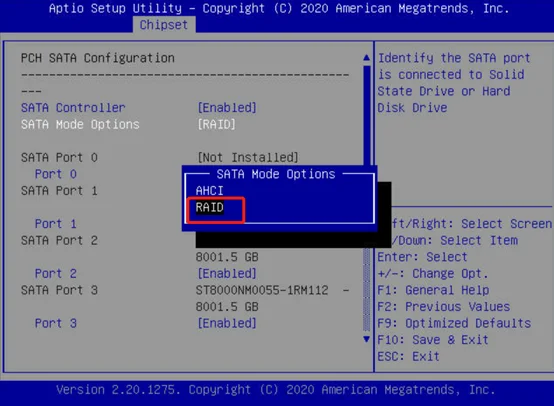Toggle Port 2 [Enabled] value
554x406 pixels.
[227, 274]
